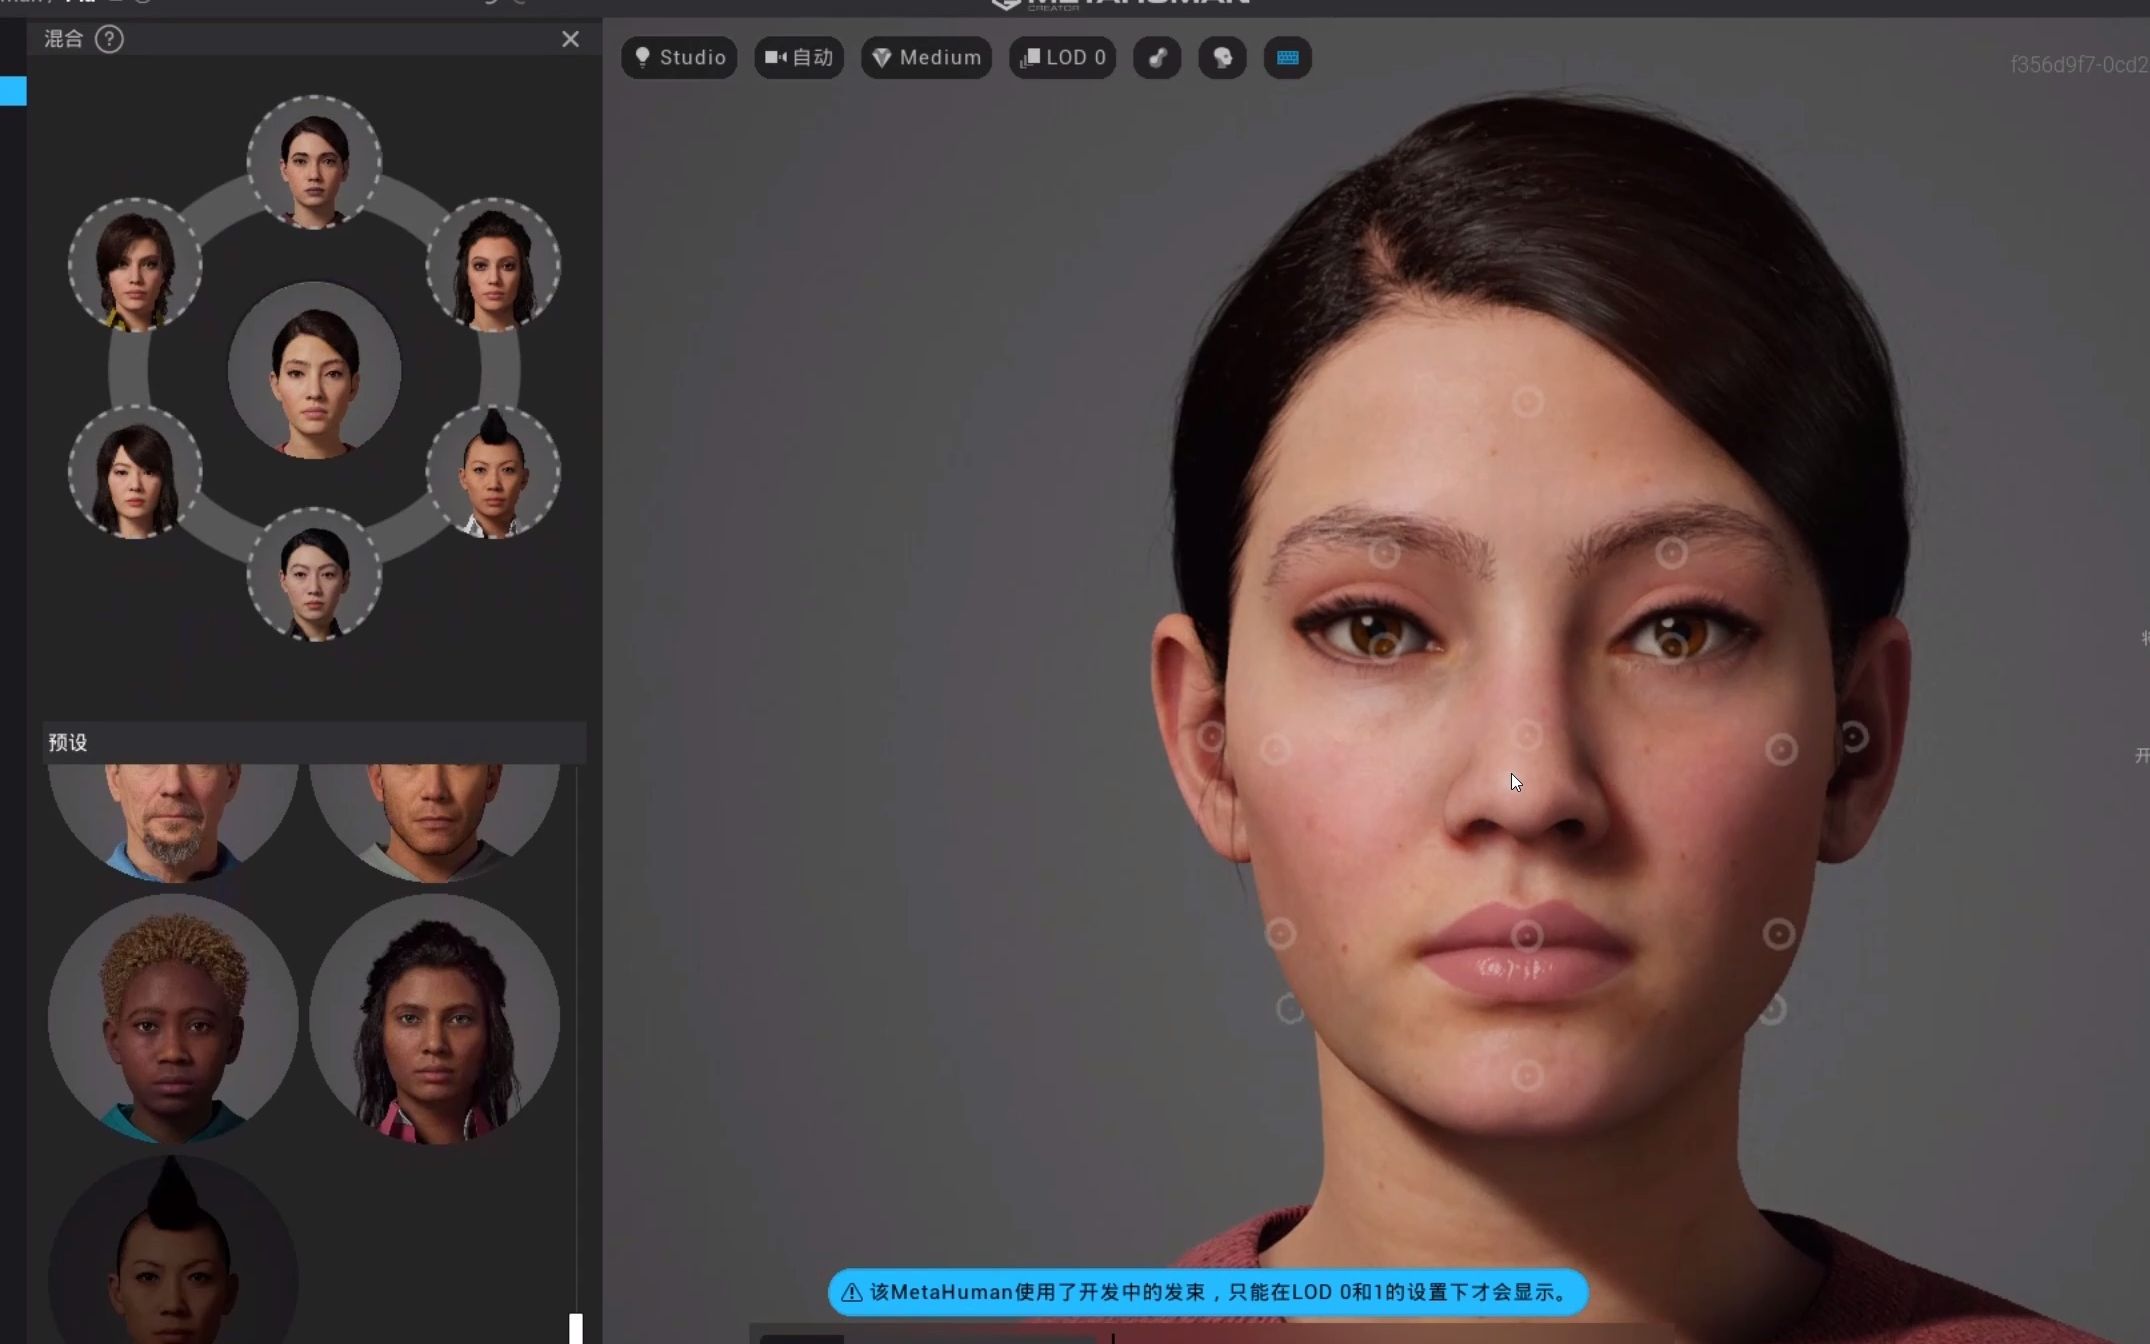Choose the grey goatee man preset
This screenshot has height=1344, width=2150.
pos(173,820)
